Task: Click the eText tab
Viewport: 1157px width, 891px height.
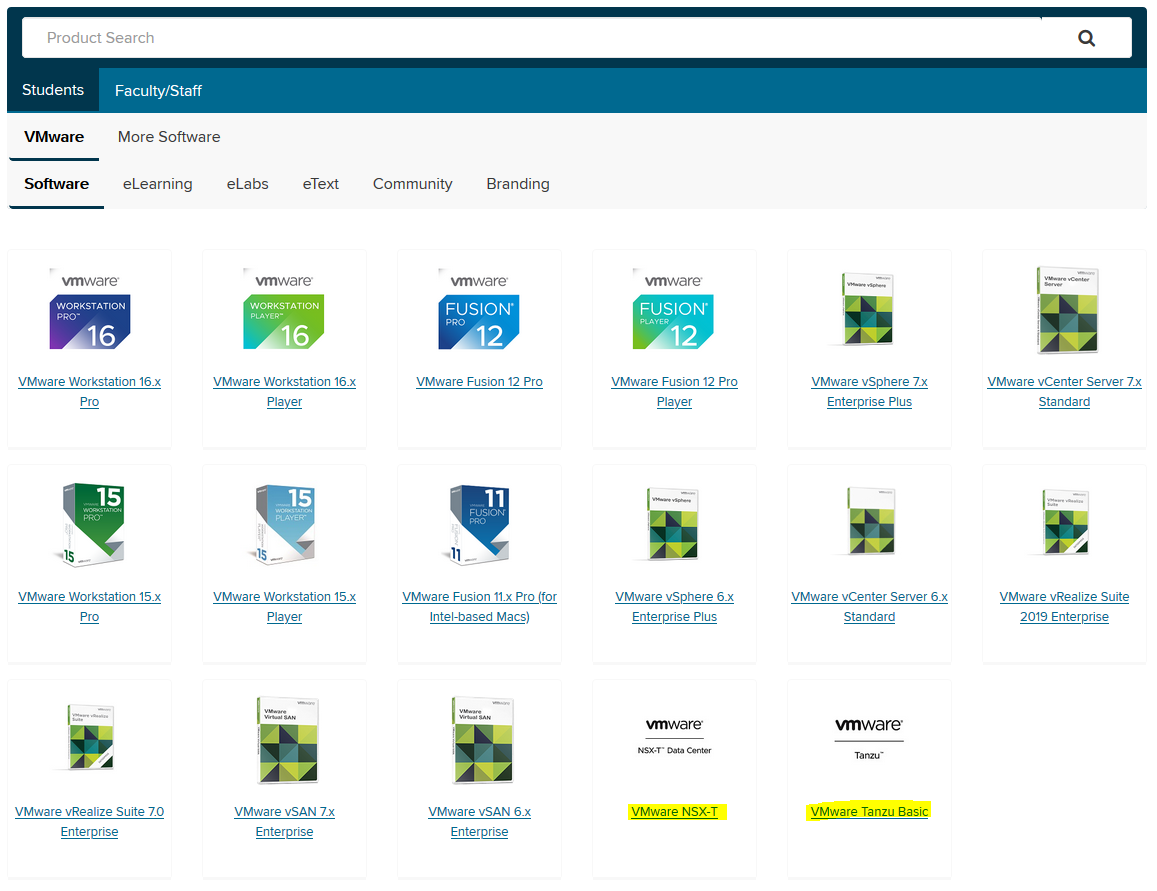Action: 320,184
